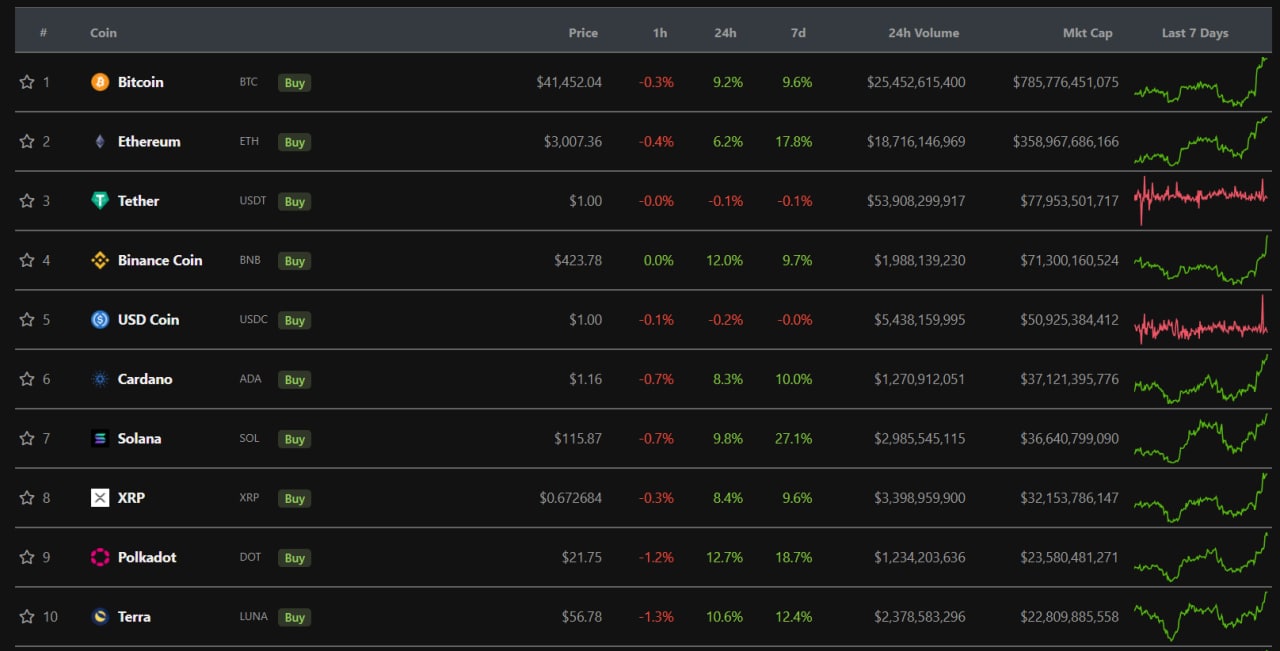
Task: Open the Tether coin name link
Action: point(138,201)
